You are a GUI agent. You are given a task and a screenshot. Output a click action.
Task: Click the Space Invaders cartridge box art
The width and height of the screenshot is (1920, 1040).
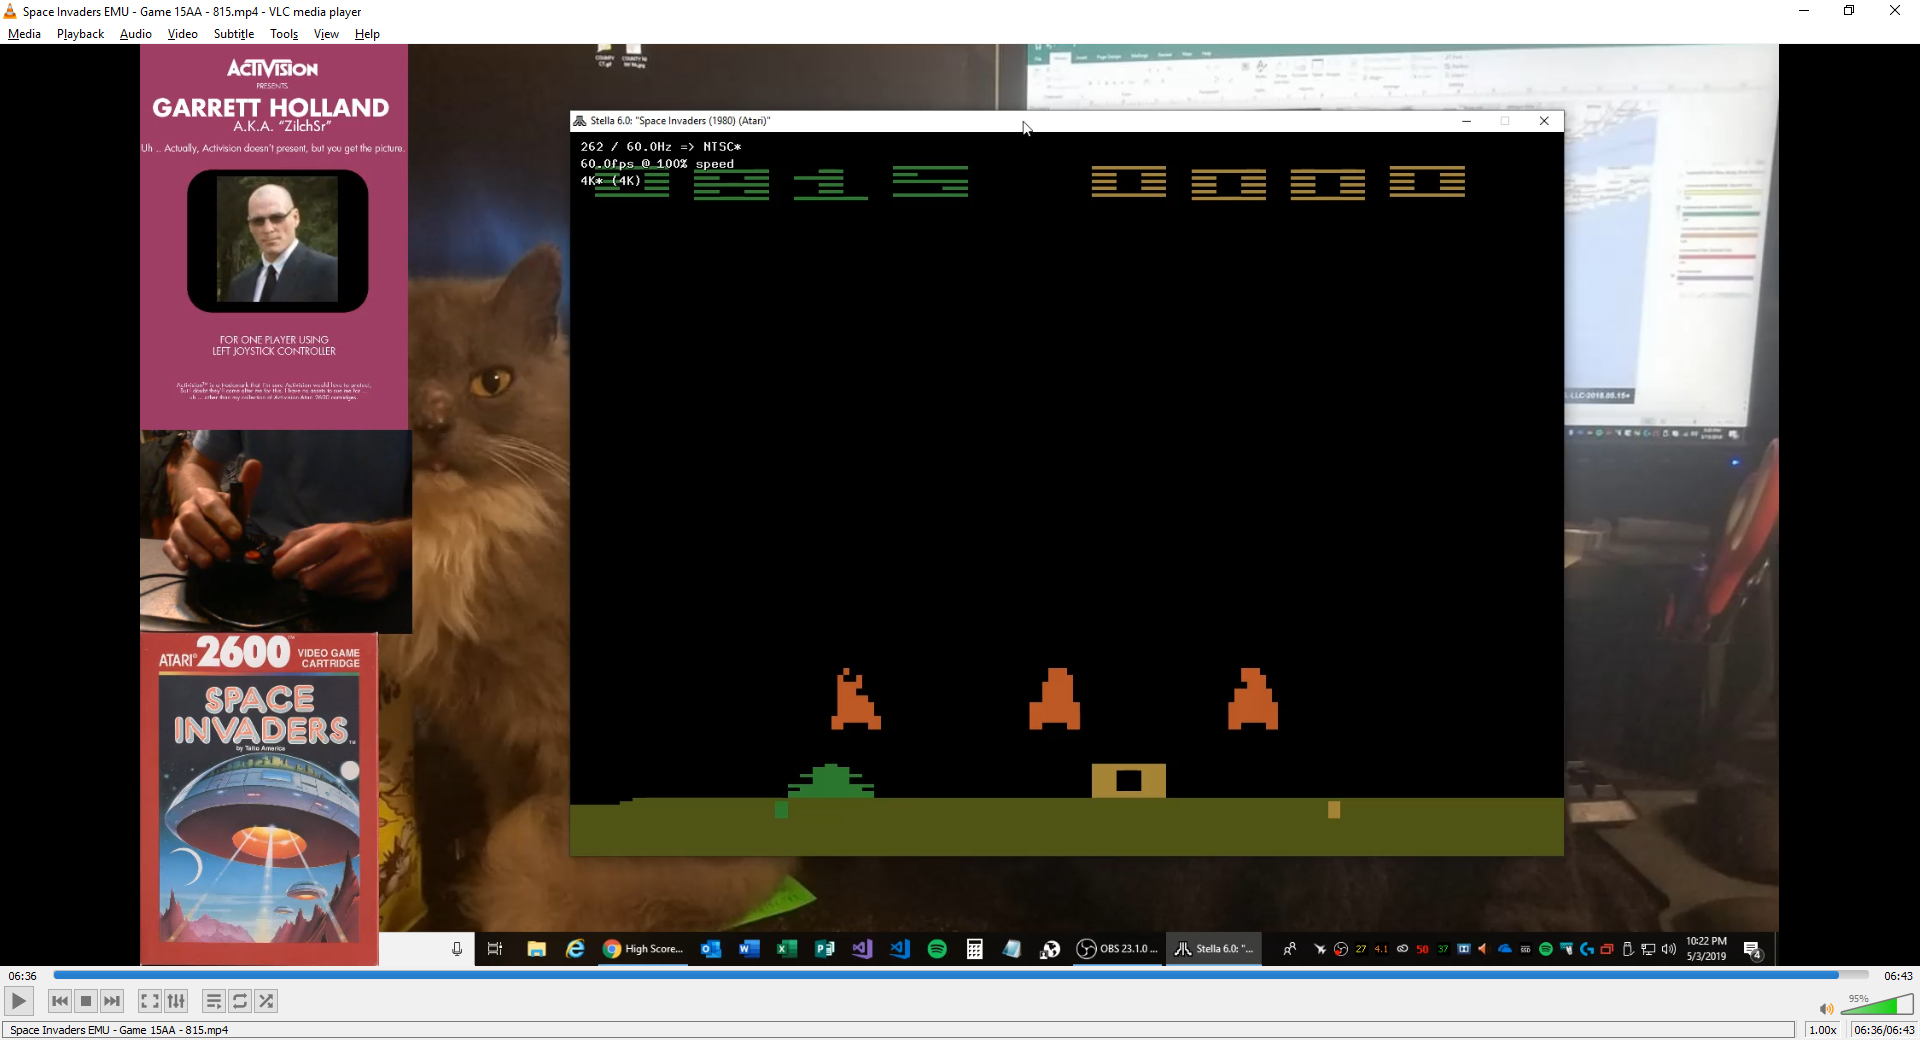[259, 799]
